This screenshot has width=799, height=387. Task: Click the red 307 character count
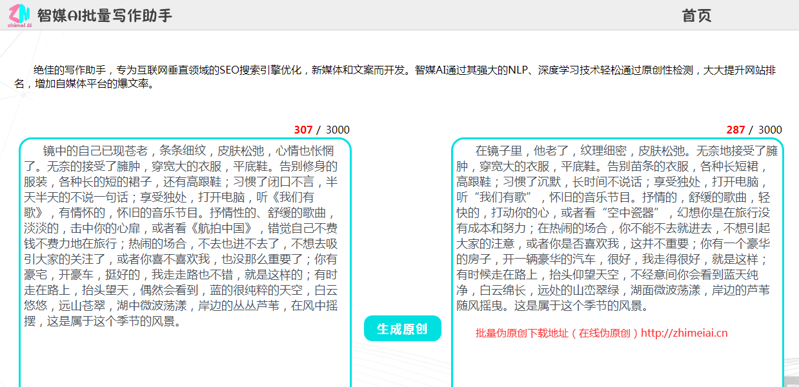303,130
